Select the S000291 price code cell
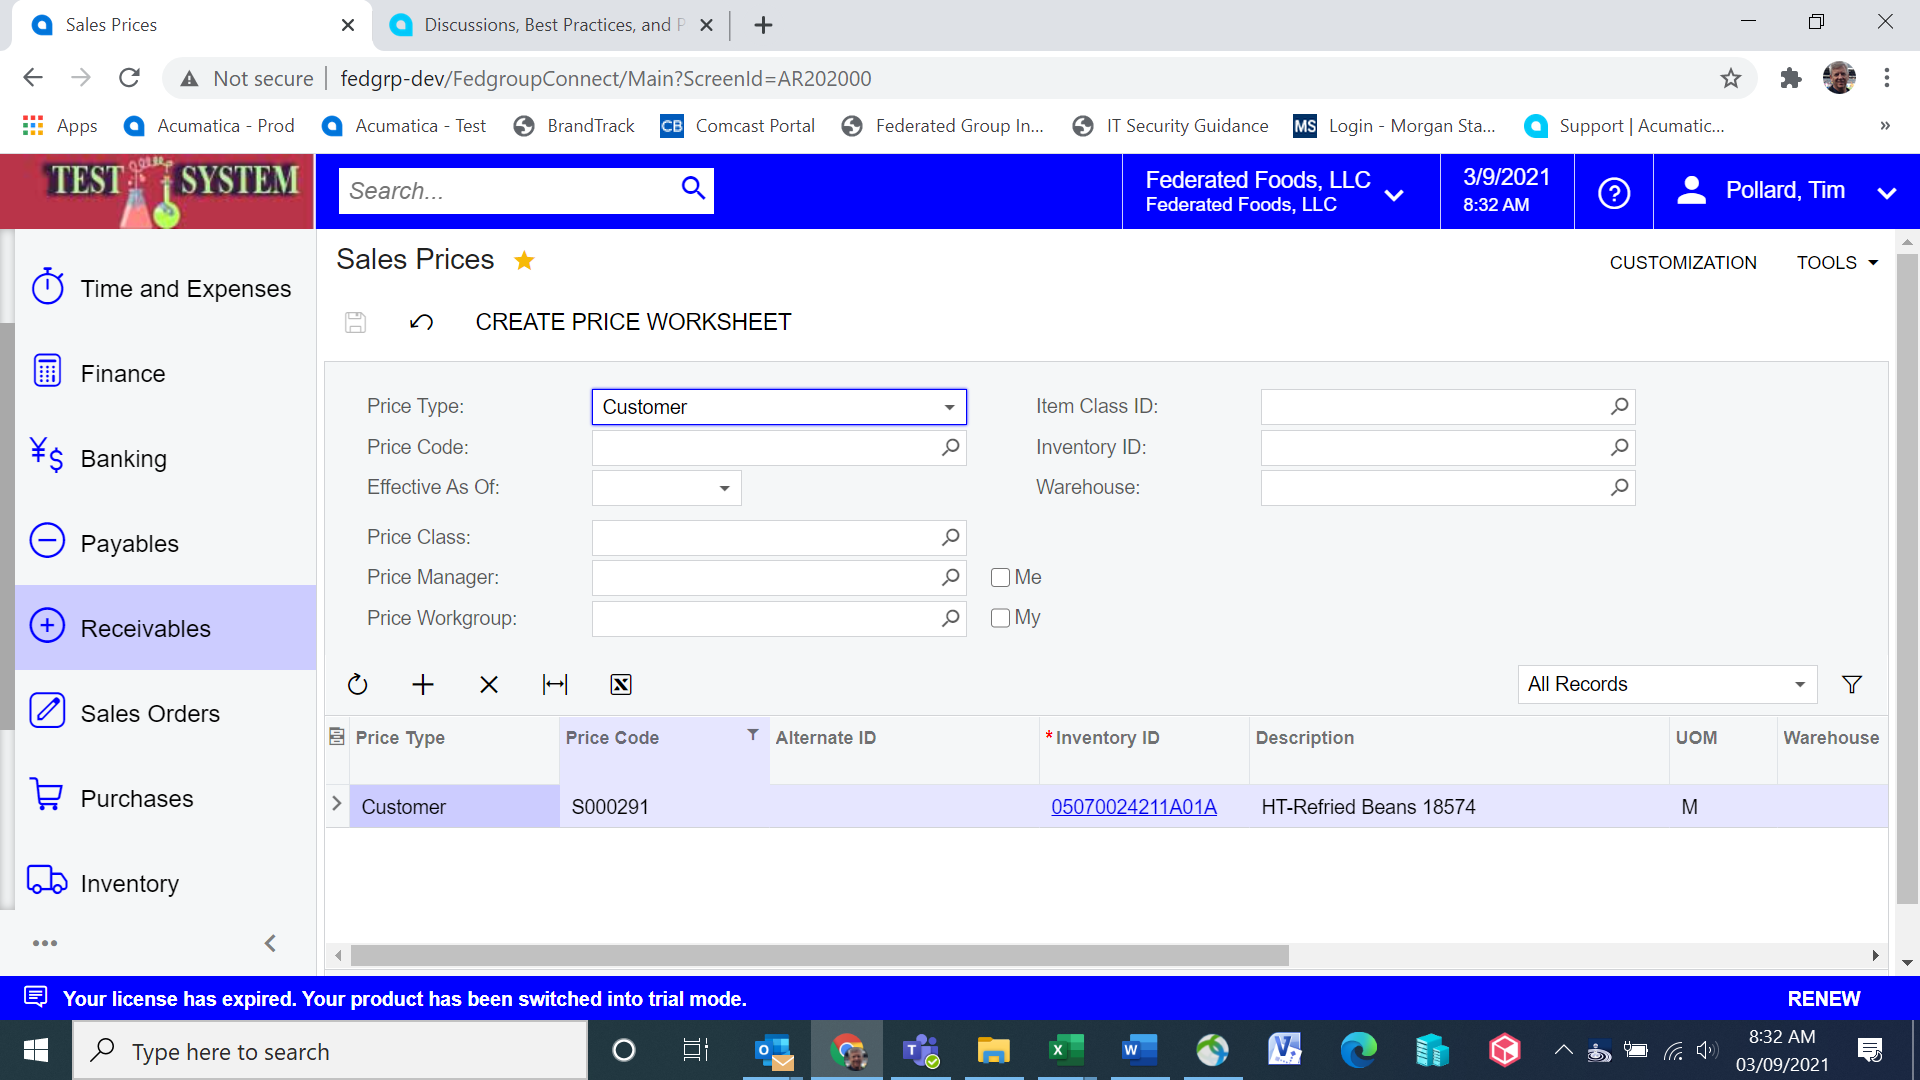Screen dimensions: 1920x1080 [x=664, y=806]
